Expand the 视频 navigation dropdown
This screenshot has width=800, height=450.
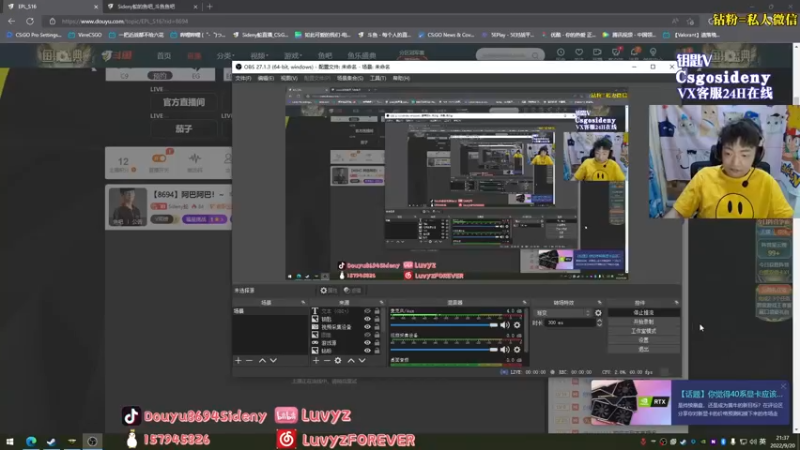point(259,56)
